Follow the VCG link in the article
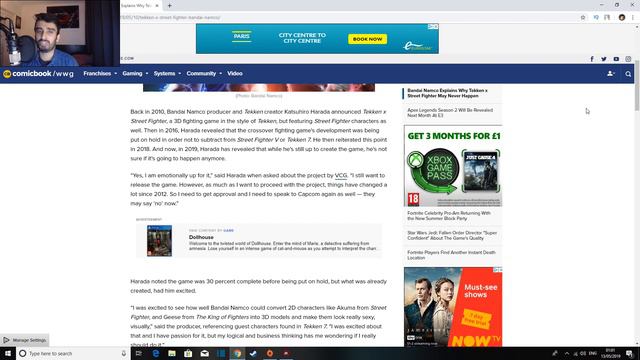This screenshot has height=360, width=640. (341, 176)
